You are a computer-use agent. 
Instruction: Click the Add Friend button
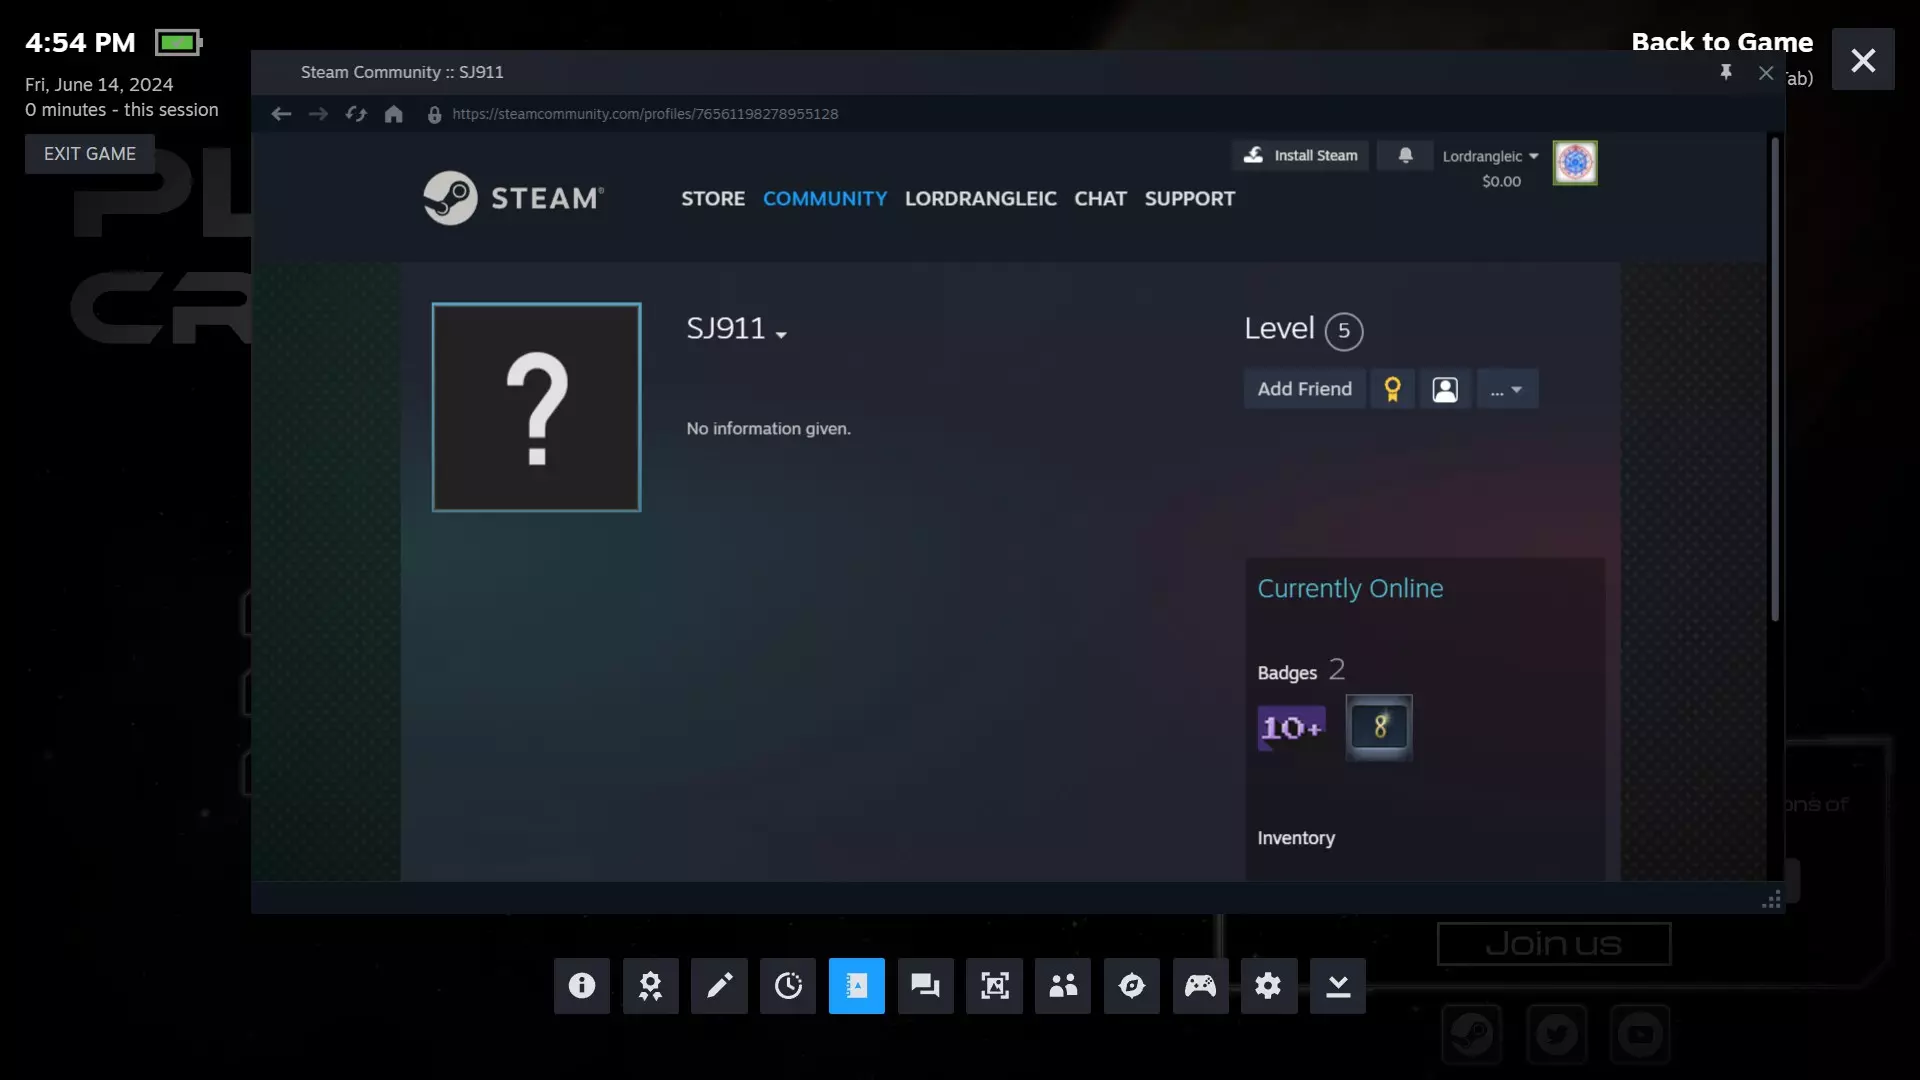[x=1304, y=389]
